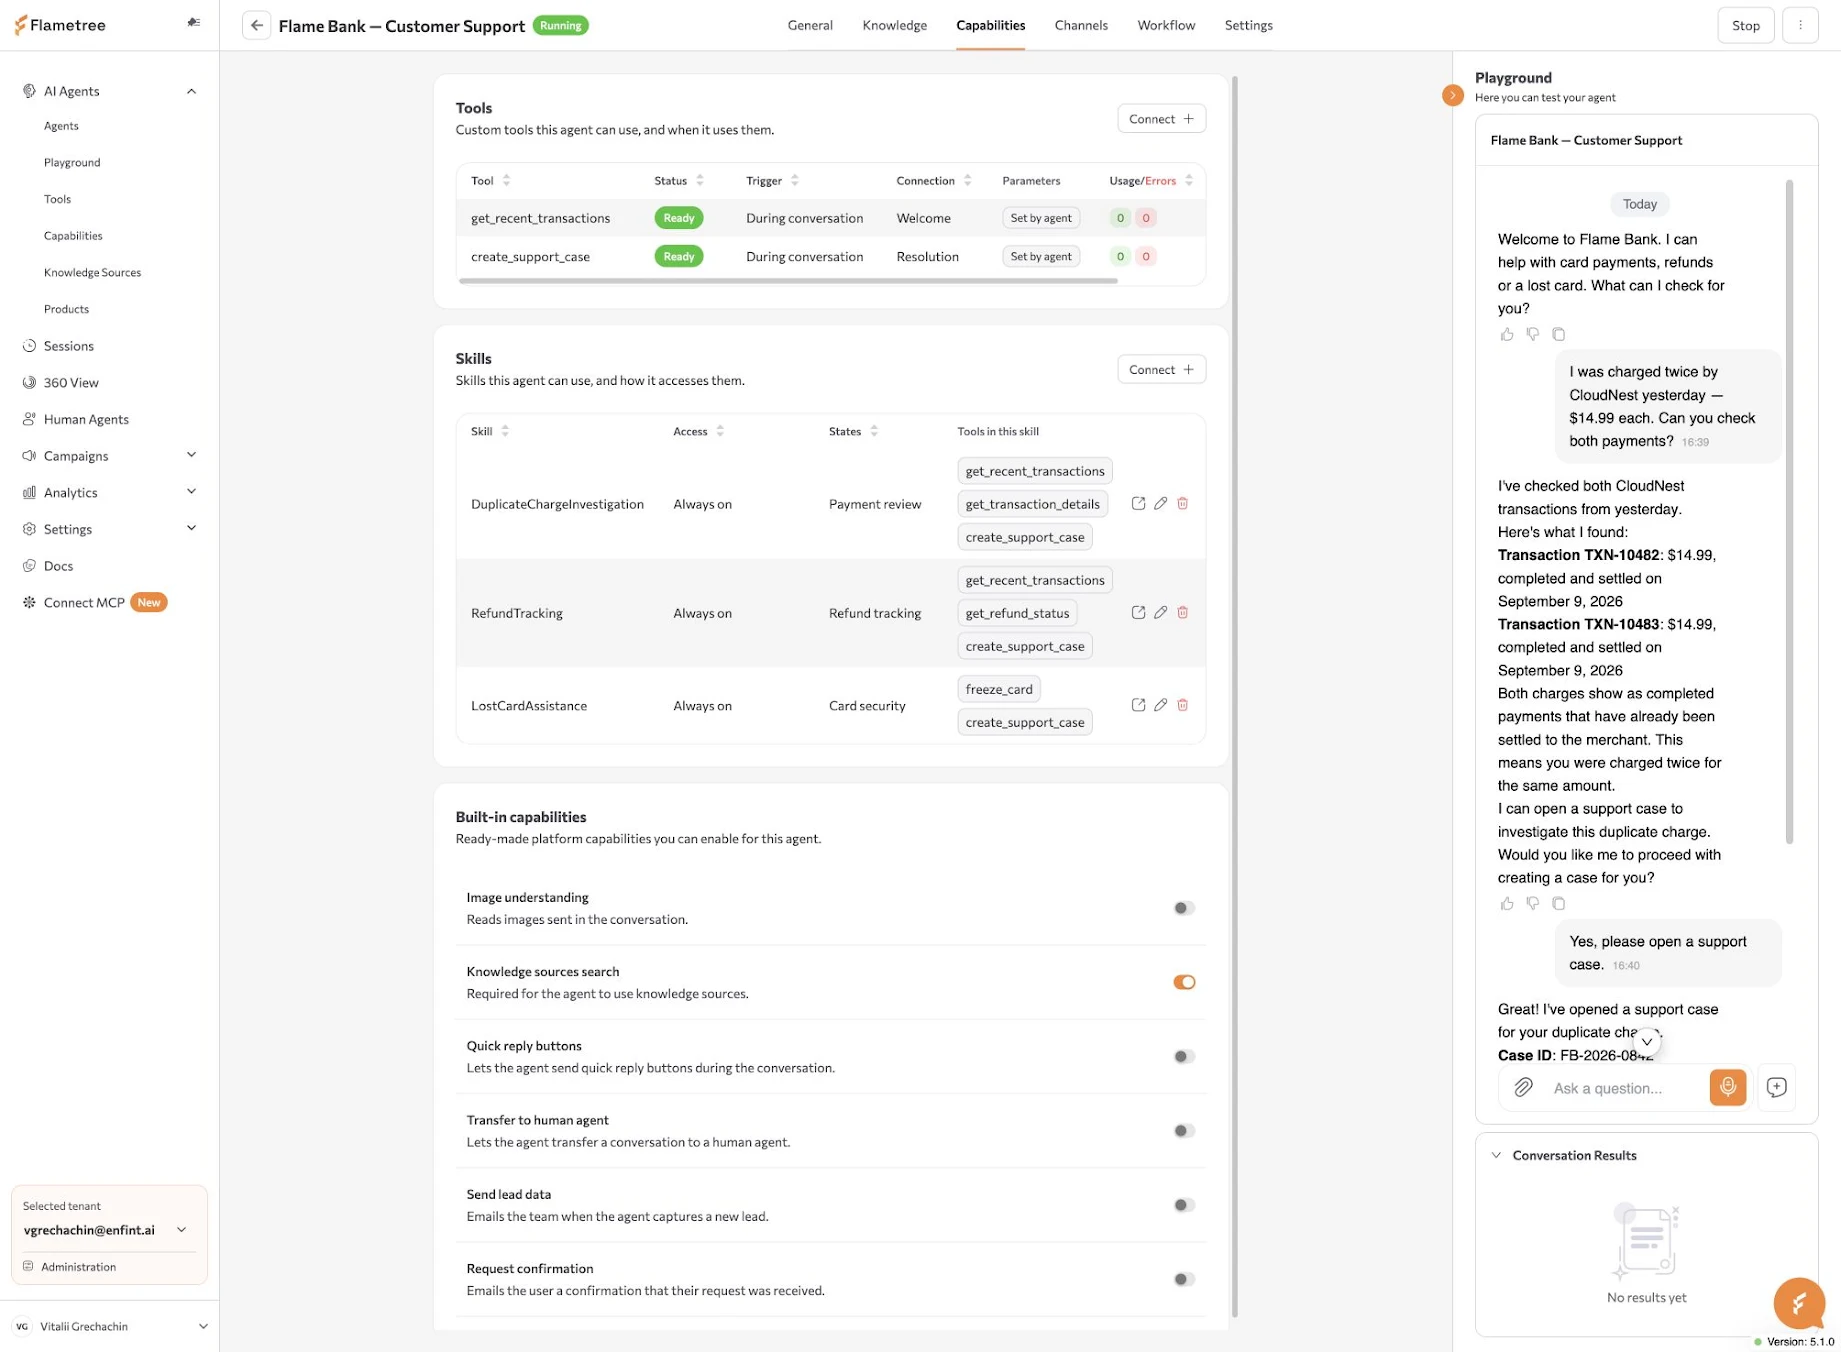Open the Workflow tab
This screenshot has width=1841, height=1352.
[1166, 25]
